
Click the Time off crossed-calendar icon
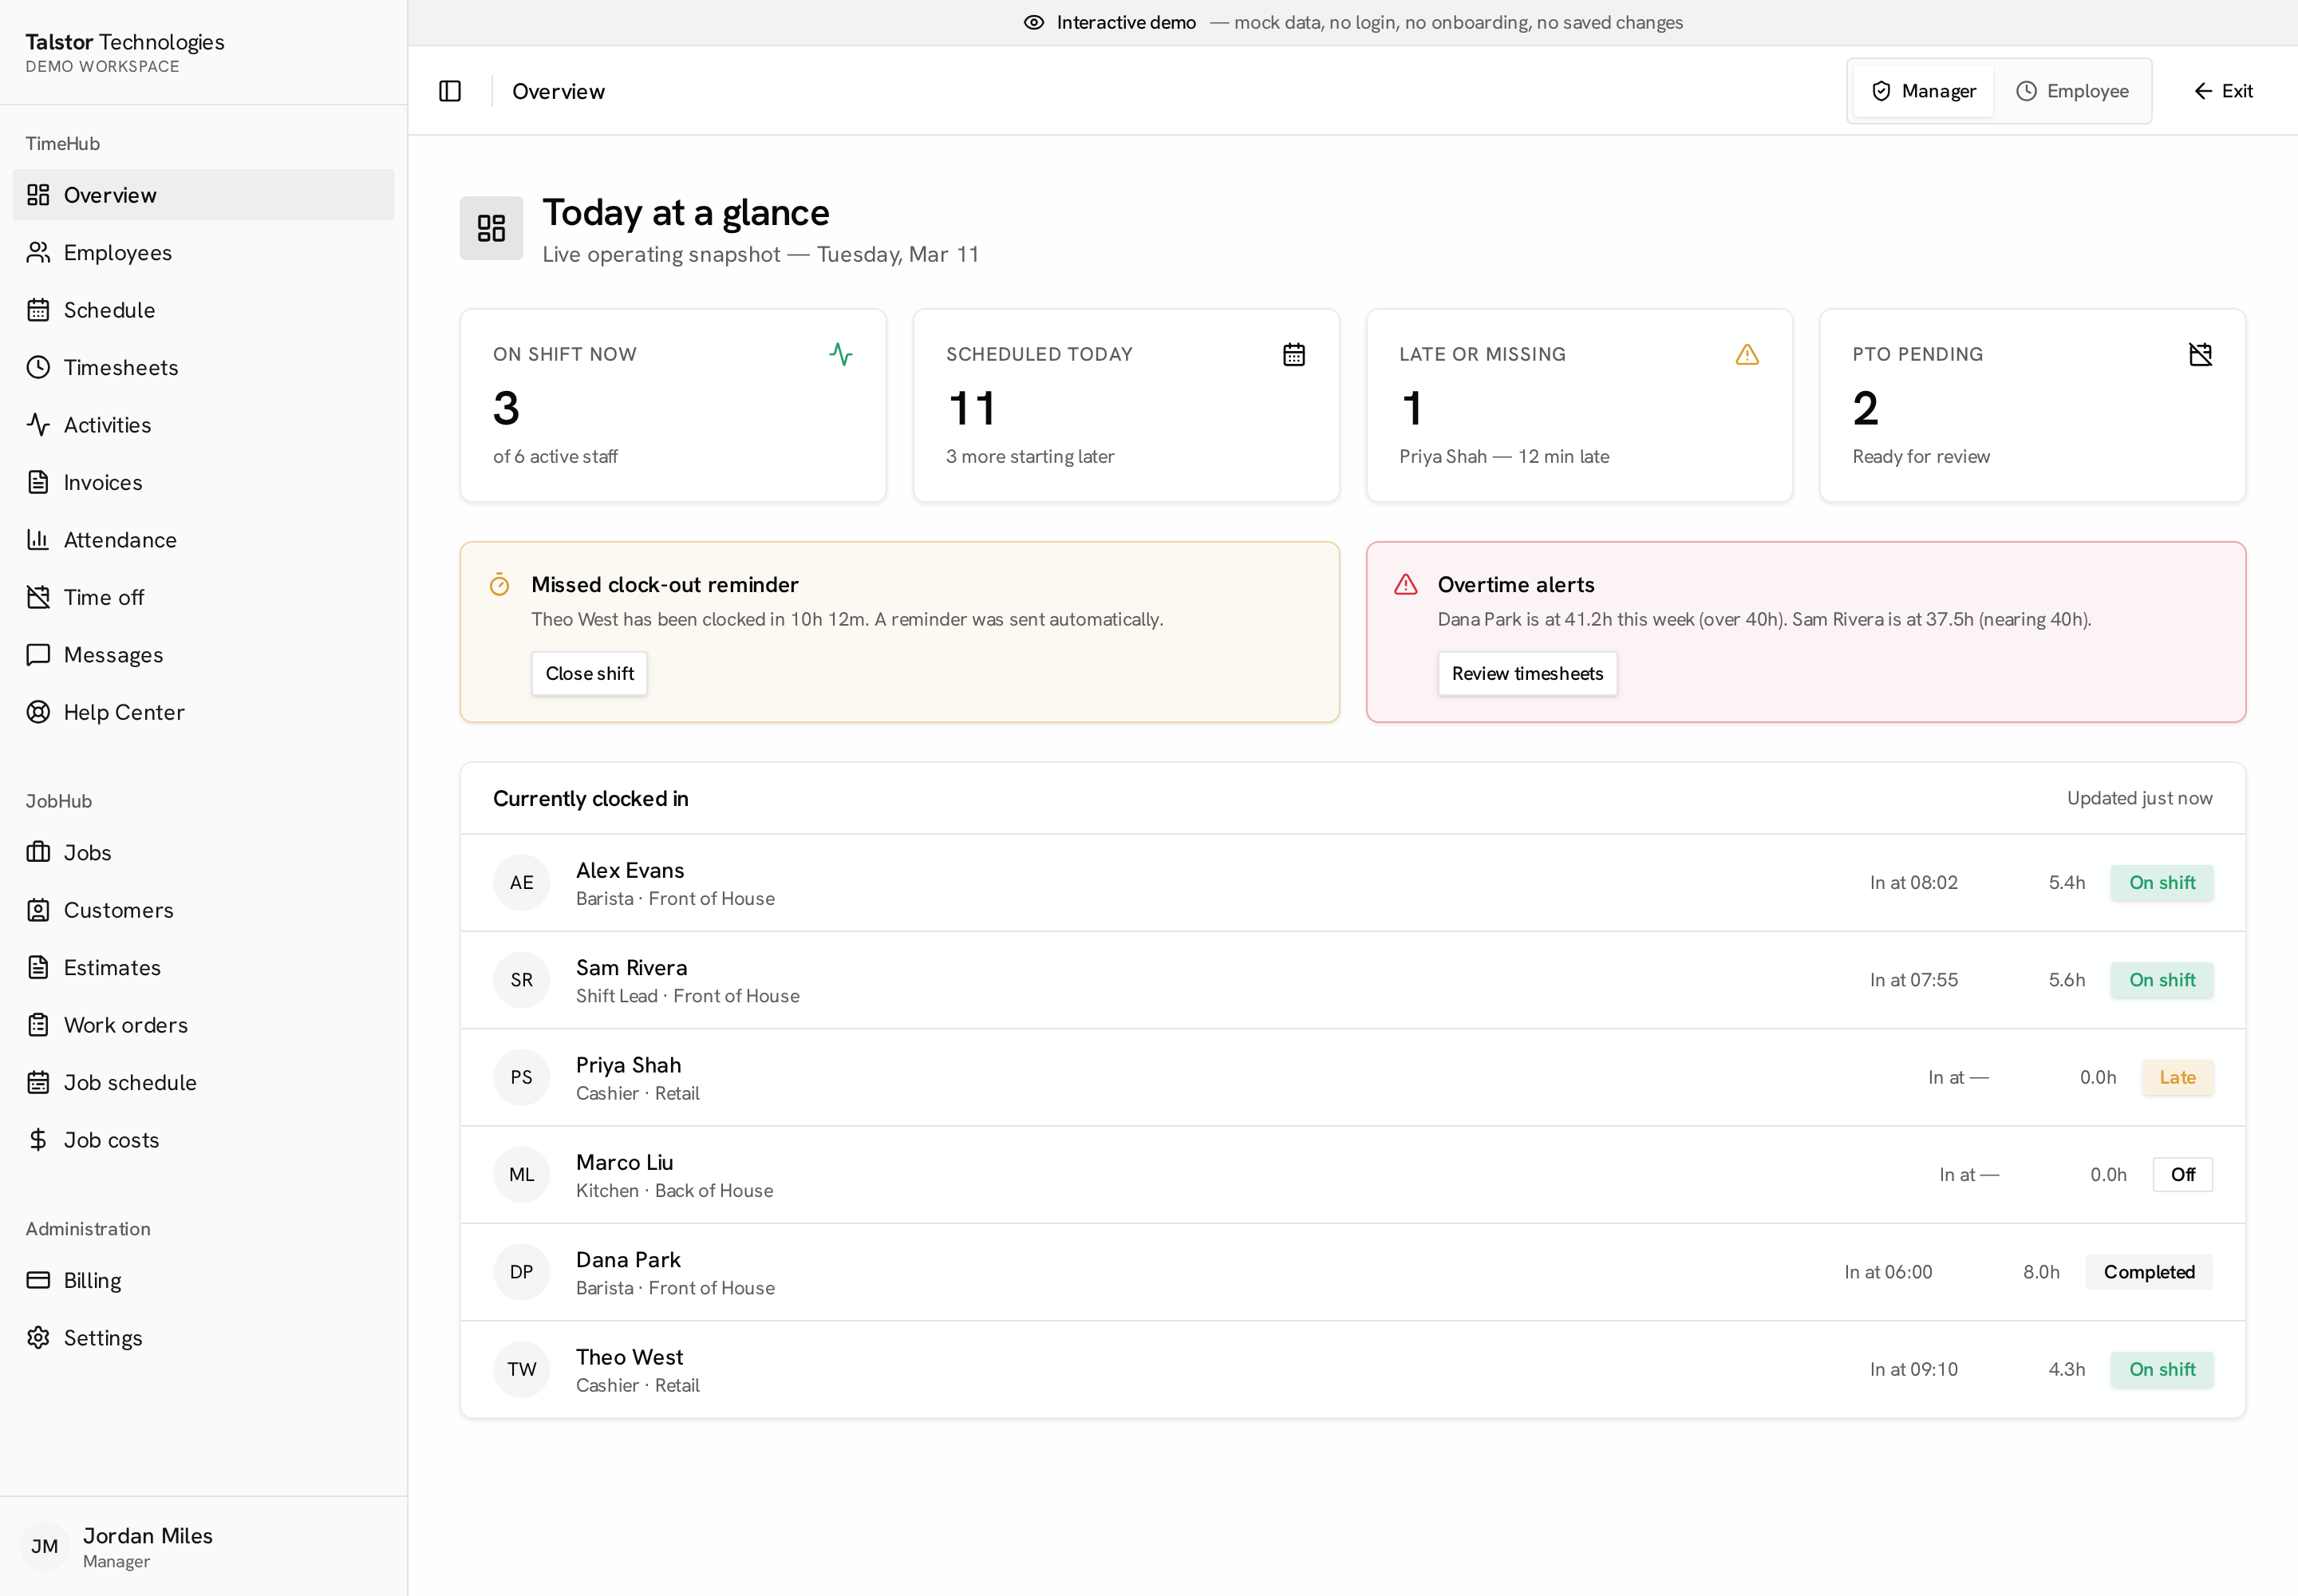pos(38,597)
